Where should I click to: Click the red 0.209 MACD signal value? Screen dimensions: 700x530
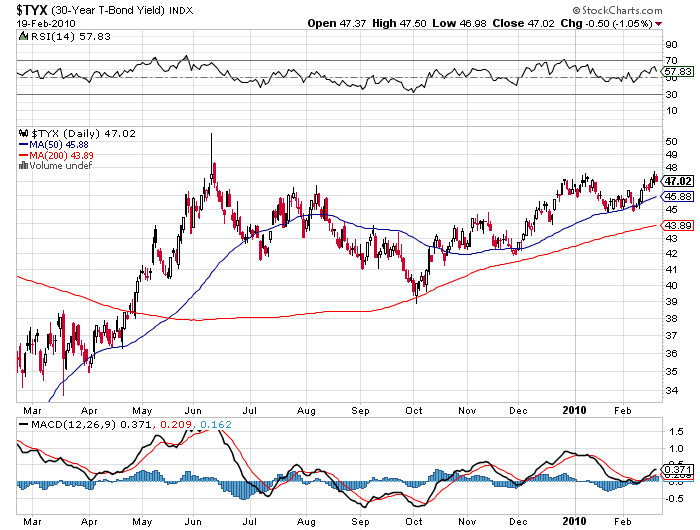point(175,424)
